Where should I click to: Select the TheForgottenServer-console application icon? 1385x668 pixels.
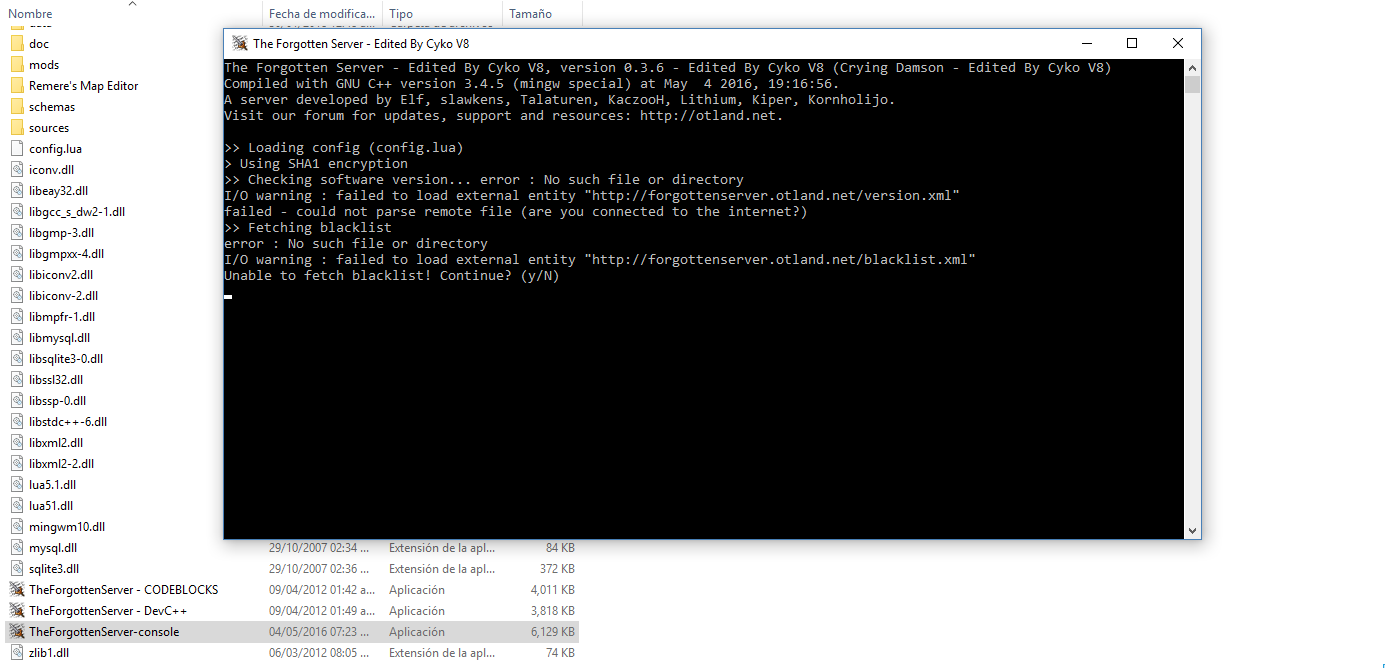pos(16,632)
